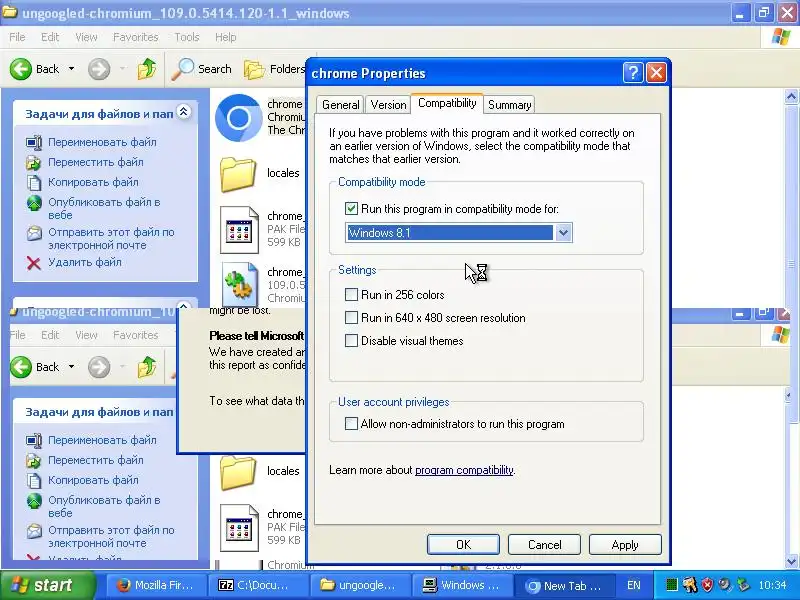This screenshot has width=800, height=600.
Task: Switch to the Version tab
Action: click(388, 105)
